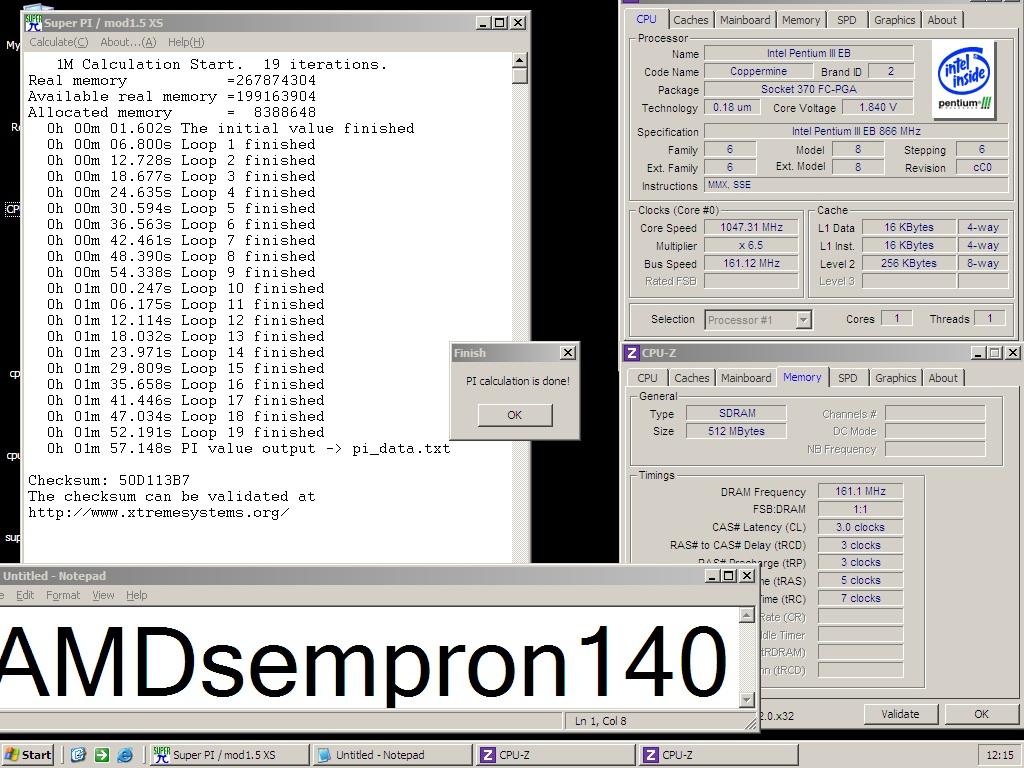The height and width of the screenshot is (768, 1024).
Task: Click the Intel Inside Pentium III logo
Action: [x=964, y=80]
